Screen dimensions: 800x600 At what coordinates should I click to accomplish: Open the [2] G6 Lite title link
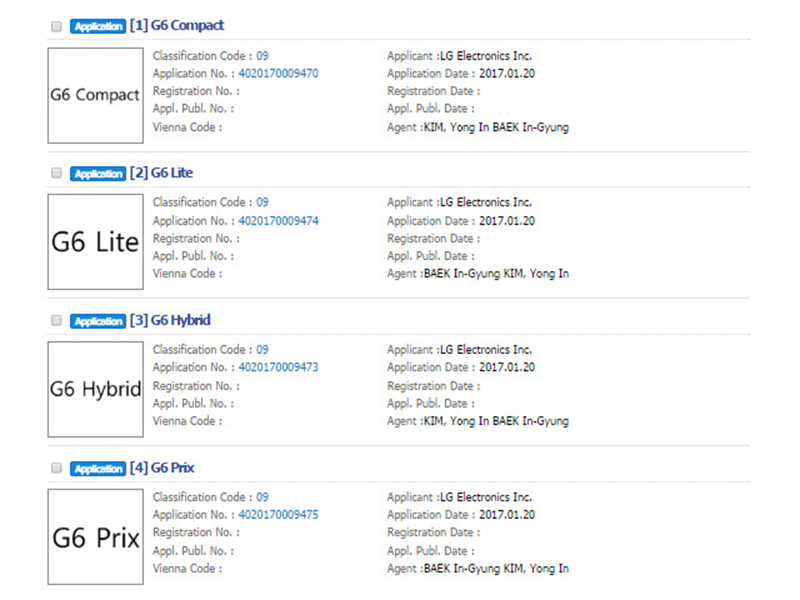coord(161,173)
